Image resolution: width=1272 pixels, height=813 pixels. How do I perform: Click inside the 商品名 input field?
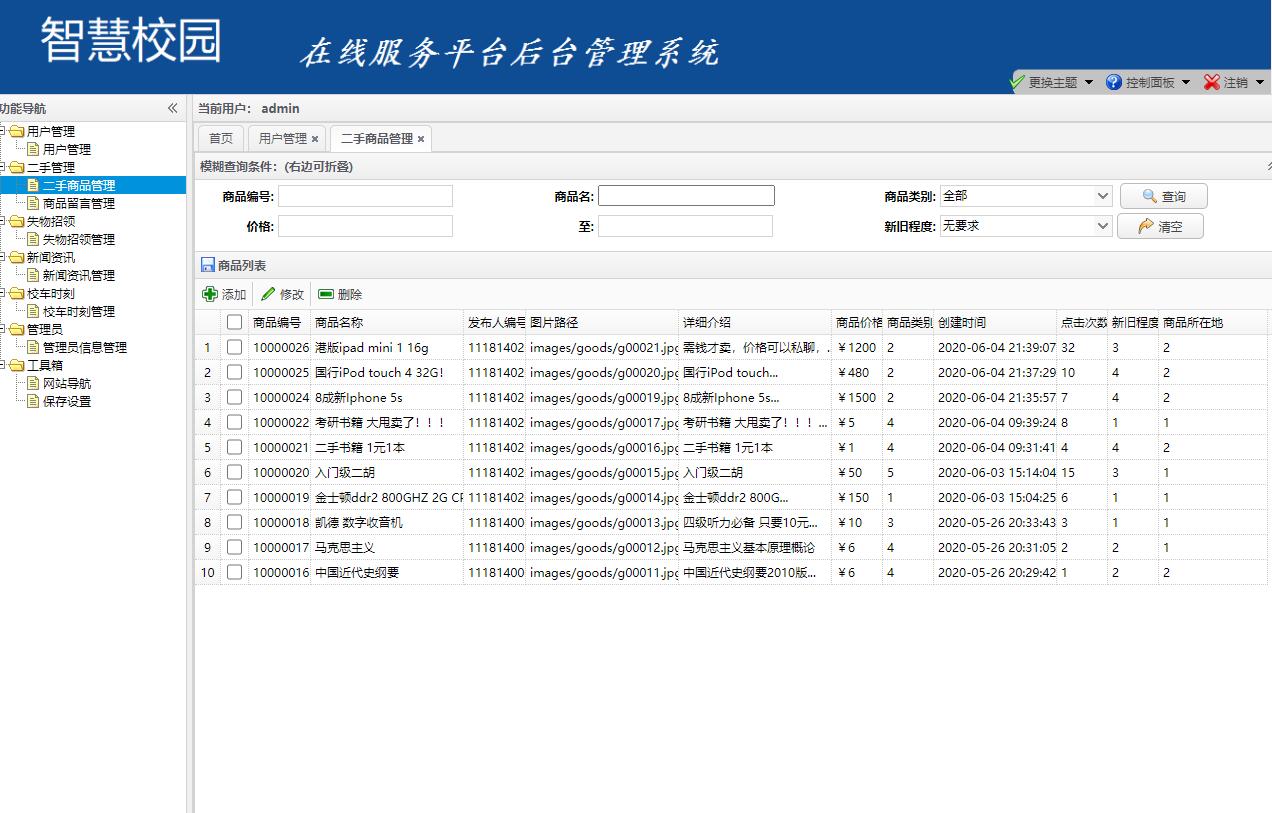click(x=685, y=195)
